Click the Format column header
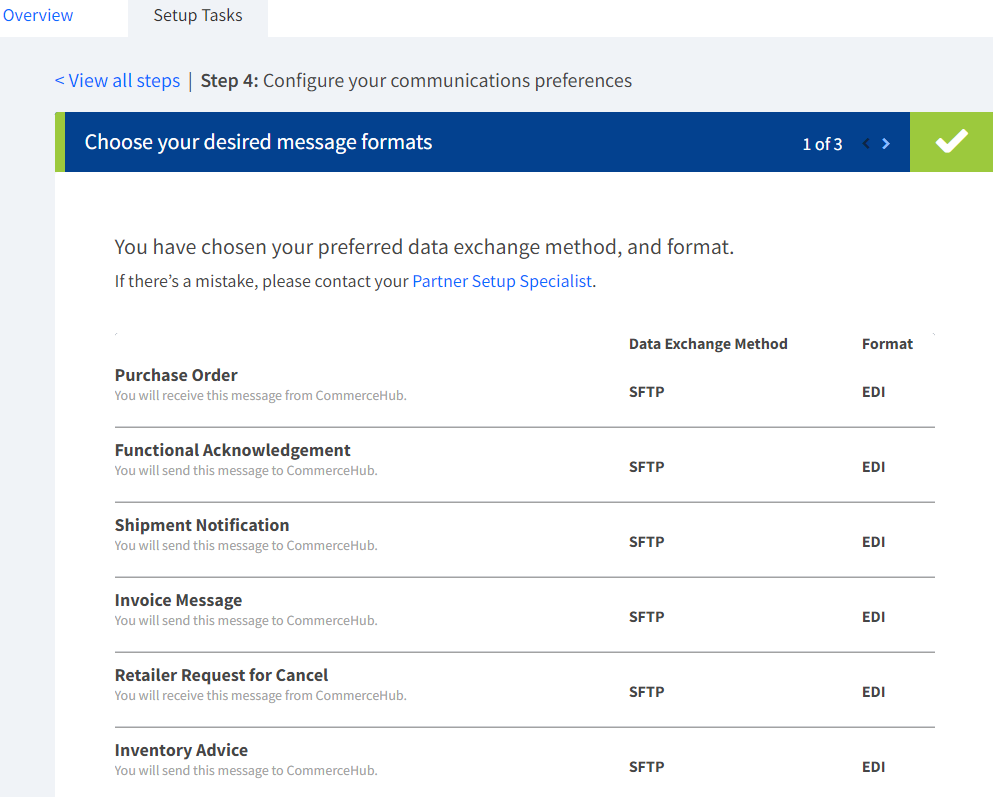This screenshot has width=993, height=797. tap(887, 344)
